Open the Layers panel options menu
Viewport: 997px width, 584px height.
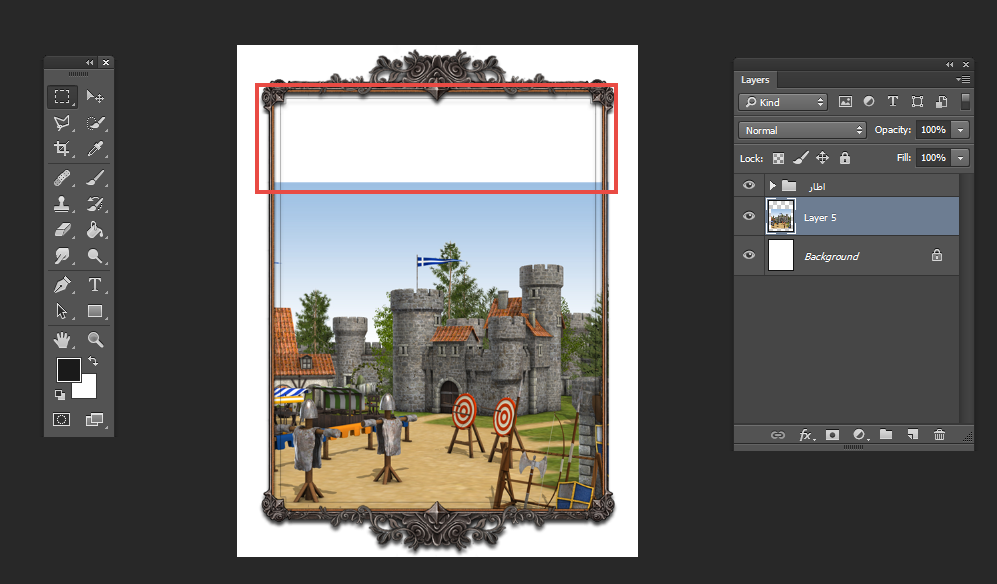[x=963, y=80]
